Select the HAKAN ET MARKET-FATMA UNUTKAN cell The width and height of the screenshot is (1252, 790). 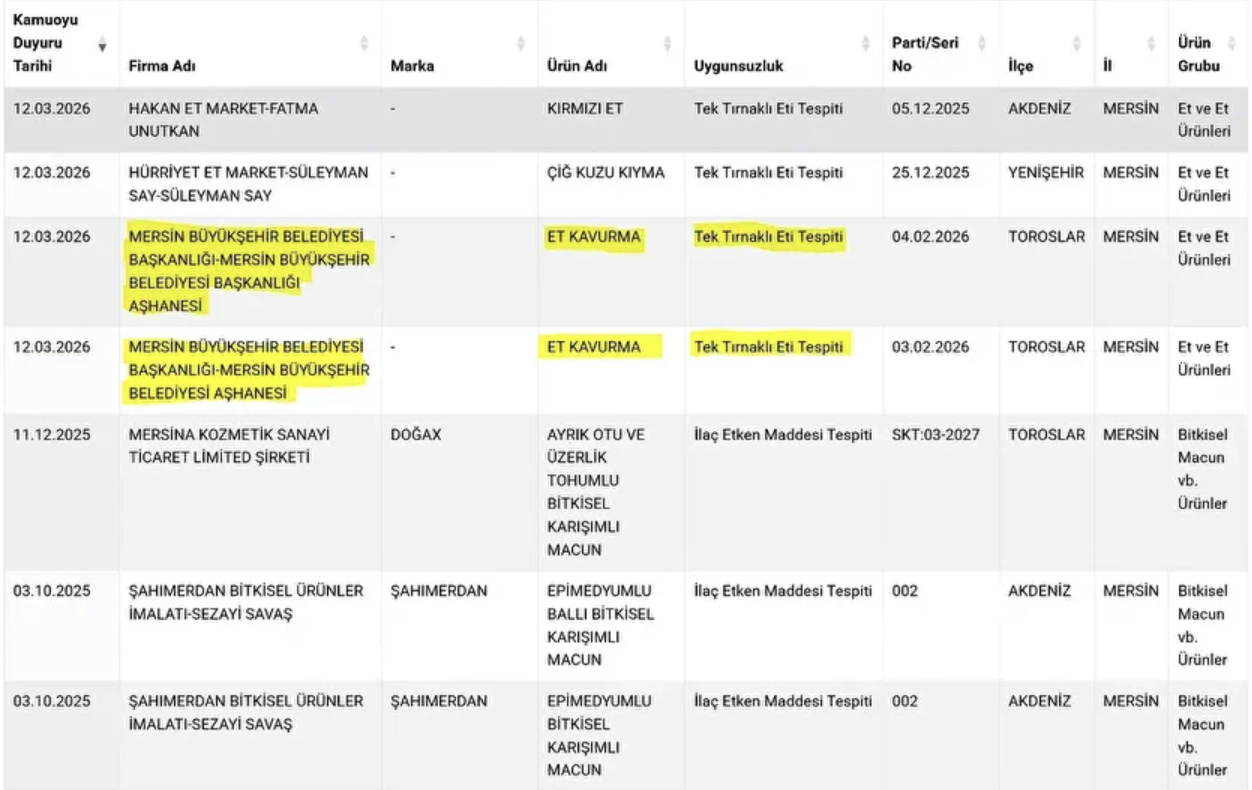point(223,120)
